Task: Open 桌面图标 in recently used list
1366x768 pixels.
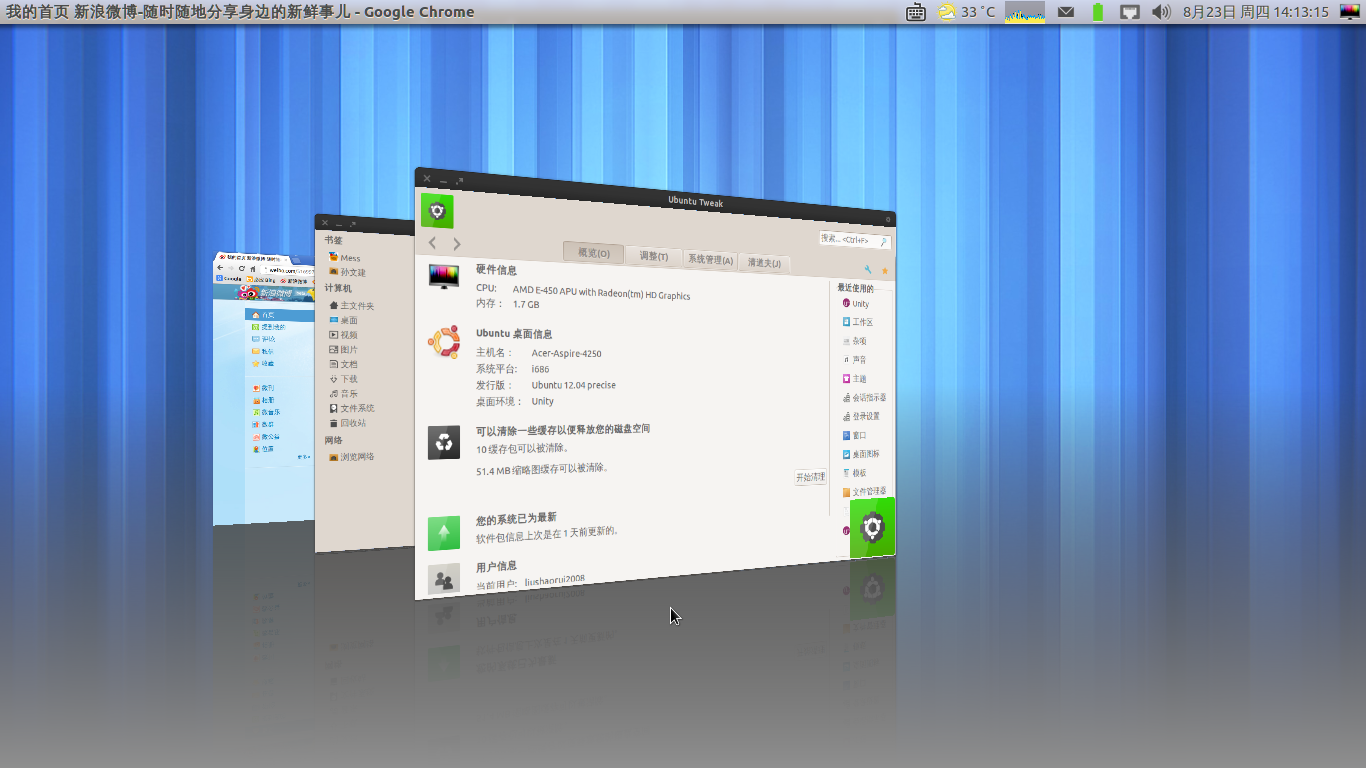Action: (861, 454)
